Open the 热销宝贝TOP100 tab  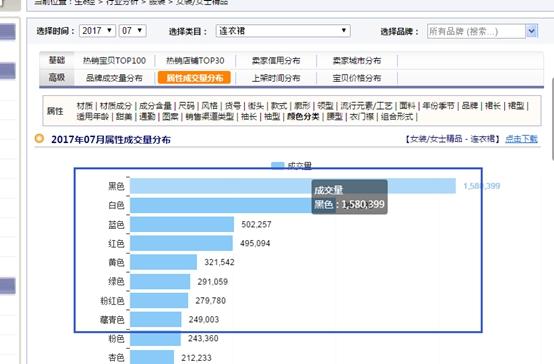pos(114,61)
